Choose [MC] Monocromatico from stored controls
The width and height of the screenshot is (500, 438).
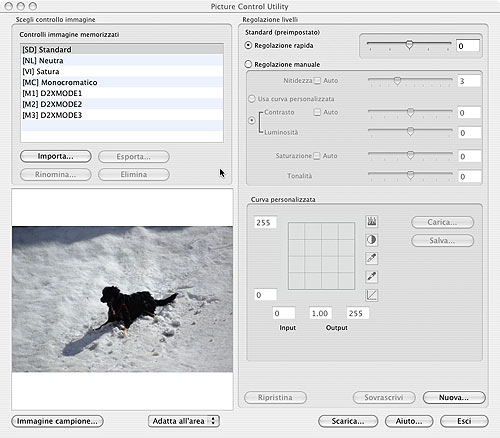122,82
